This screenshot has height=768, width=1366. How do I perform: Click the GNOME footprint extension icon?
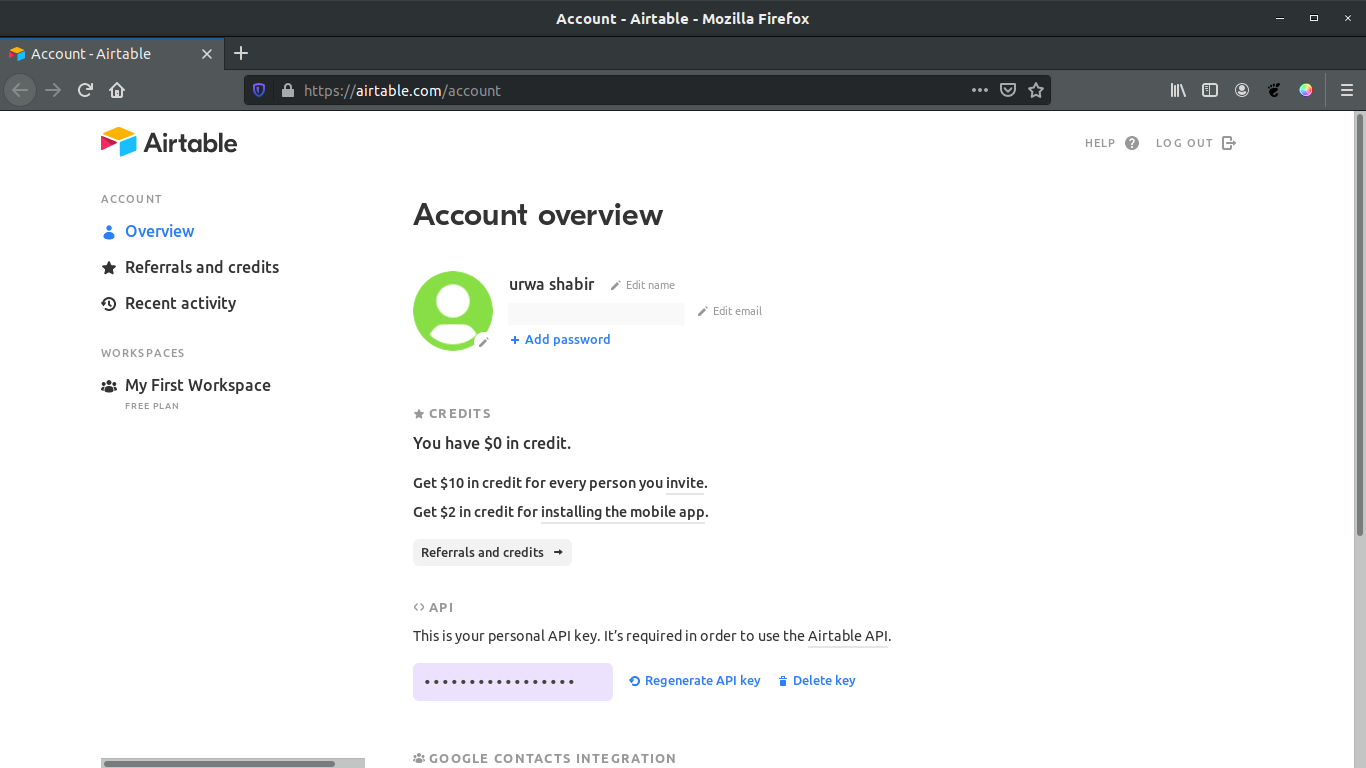[x=1274, y=90]
